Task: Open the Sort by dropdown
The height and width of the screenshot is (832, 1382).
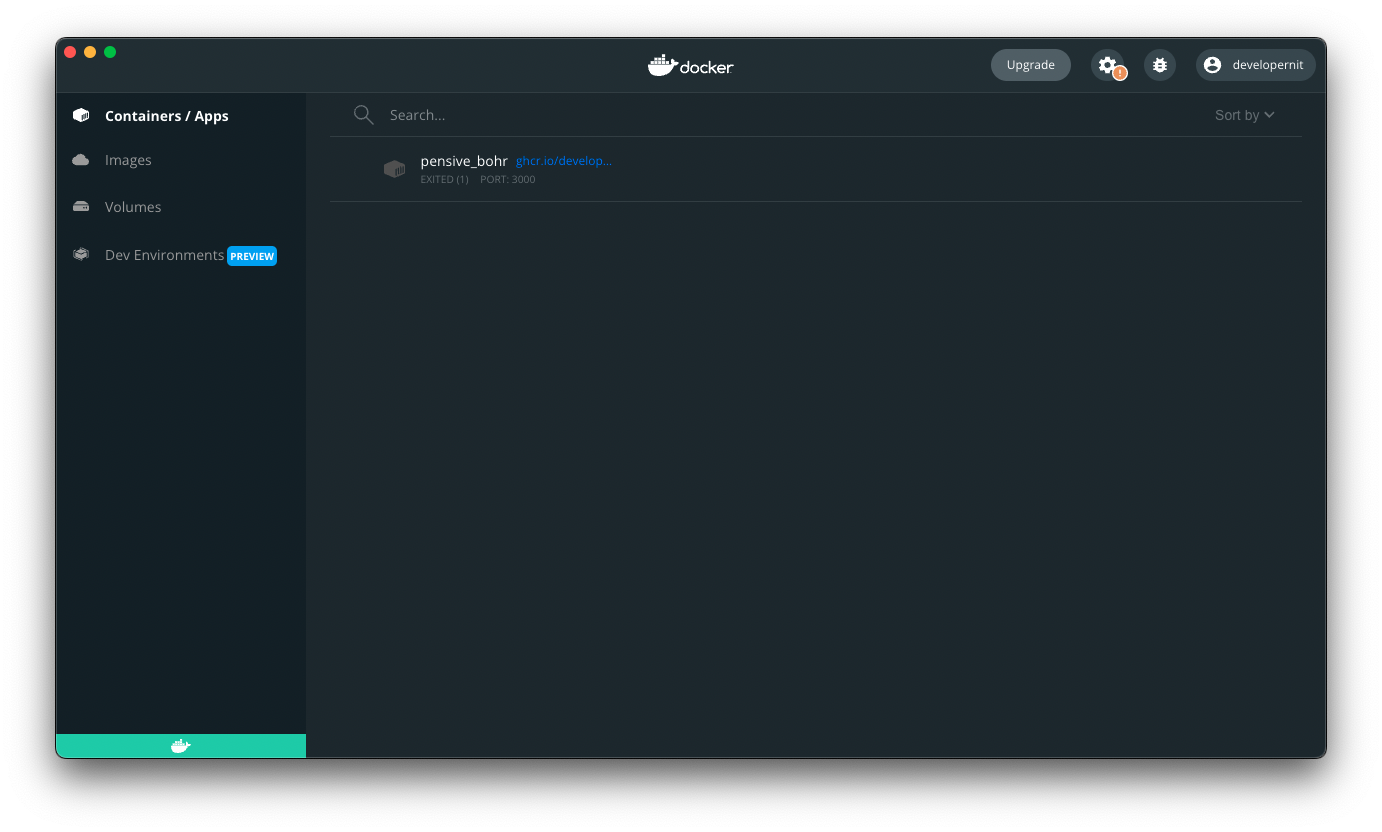Action: (1243, 114)
